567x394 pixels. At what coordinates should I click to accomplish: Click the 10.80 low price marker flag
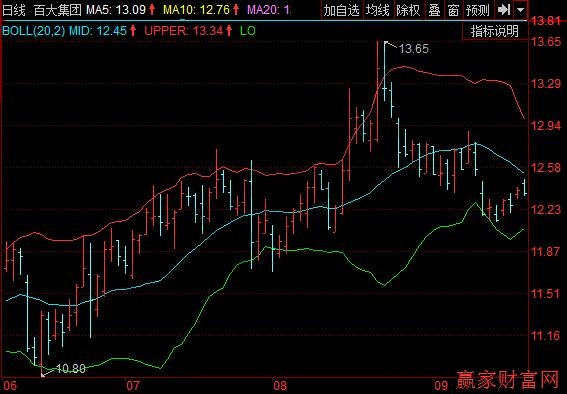(x=64, y=369)
